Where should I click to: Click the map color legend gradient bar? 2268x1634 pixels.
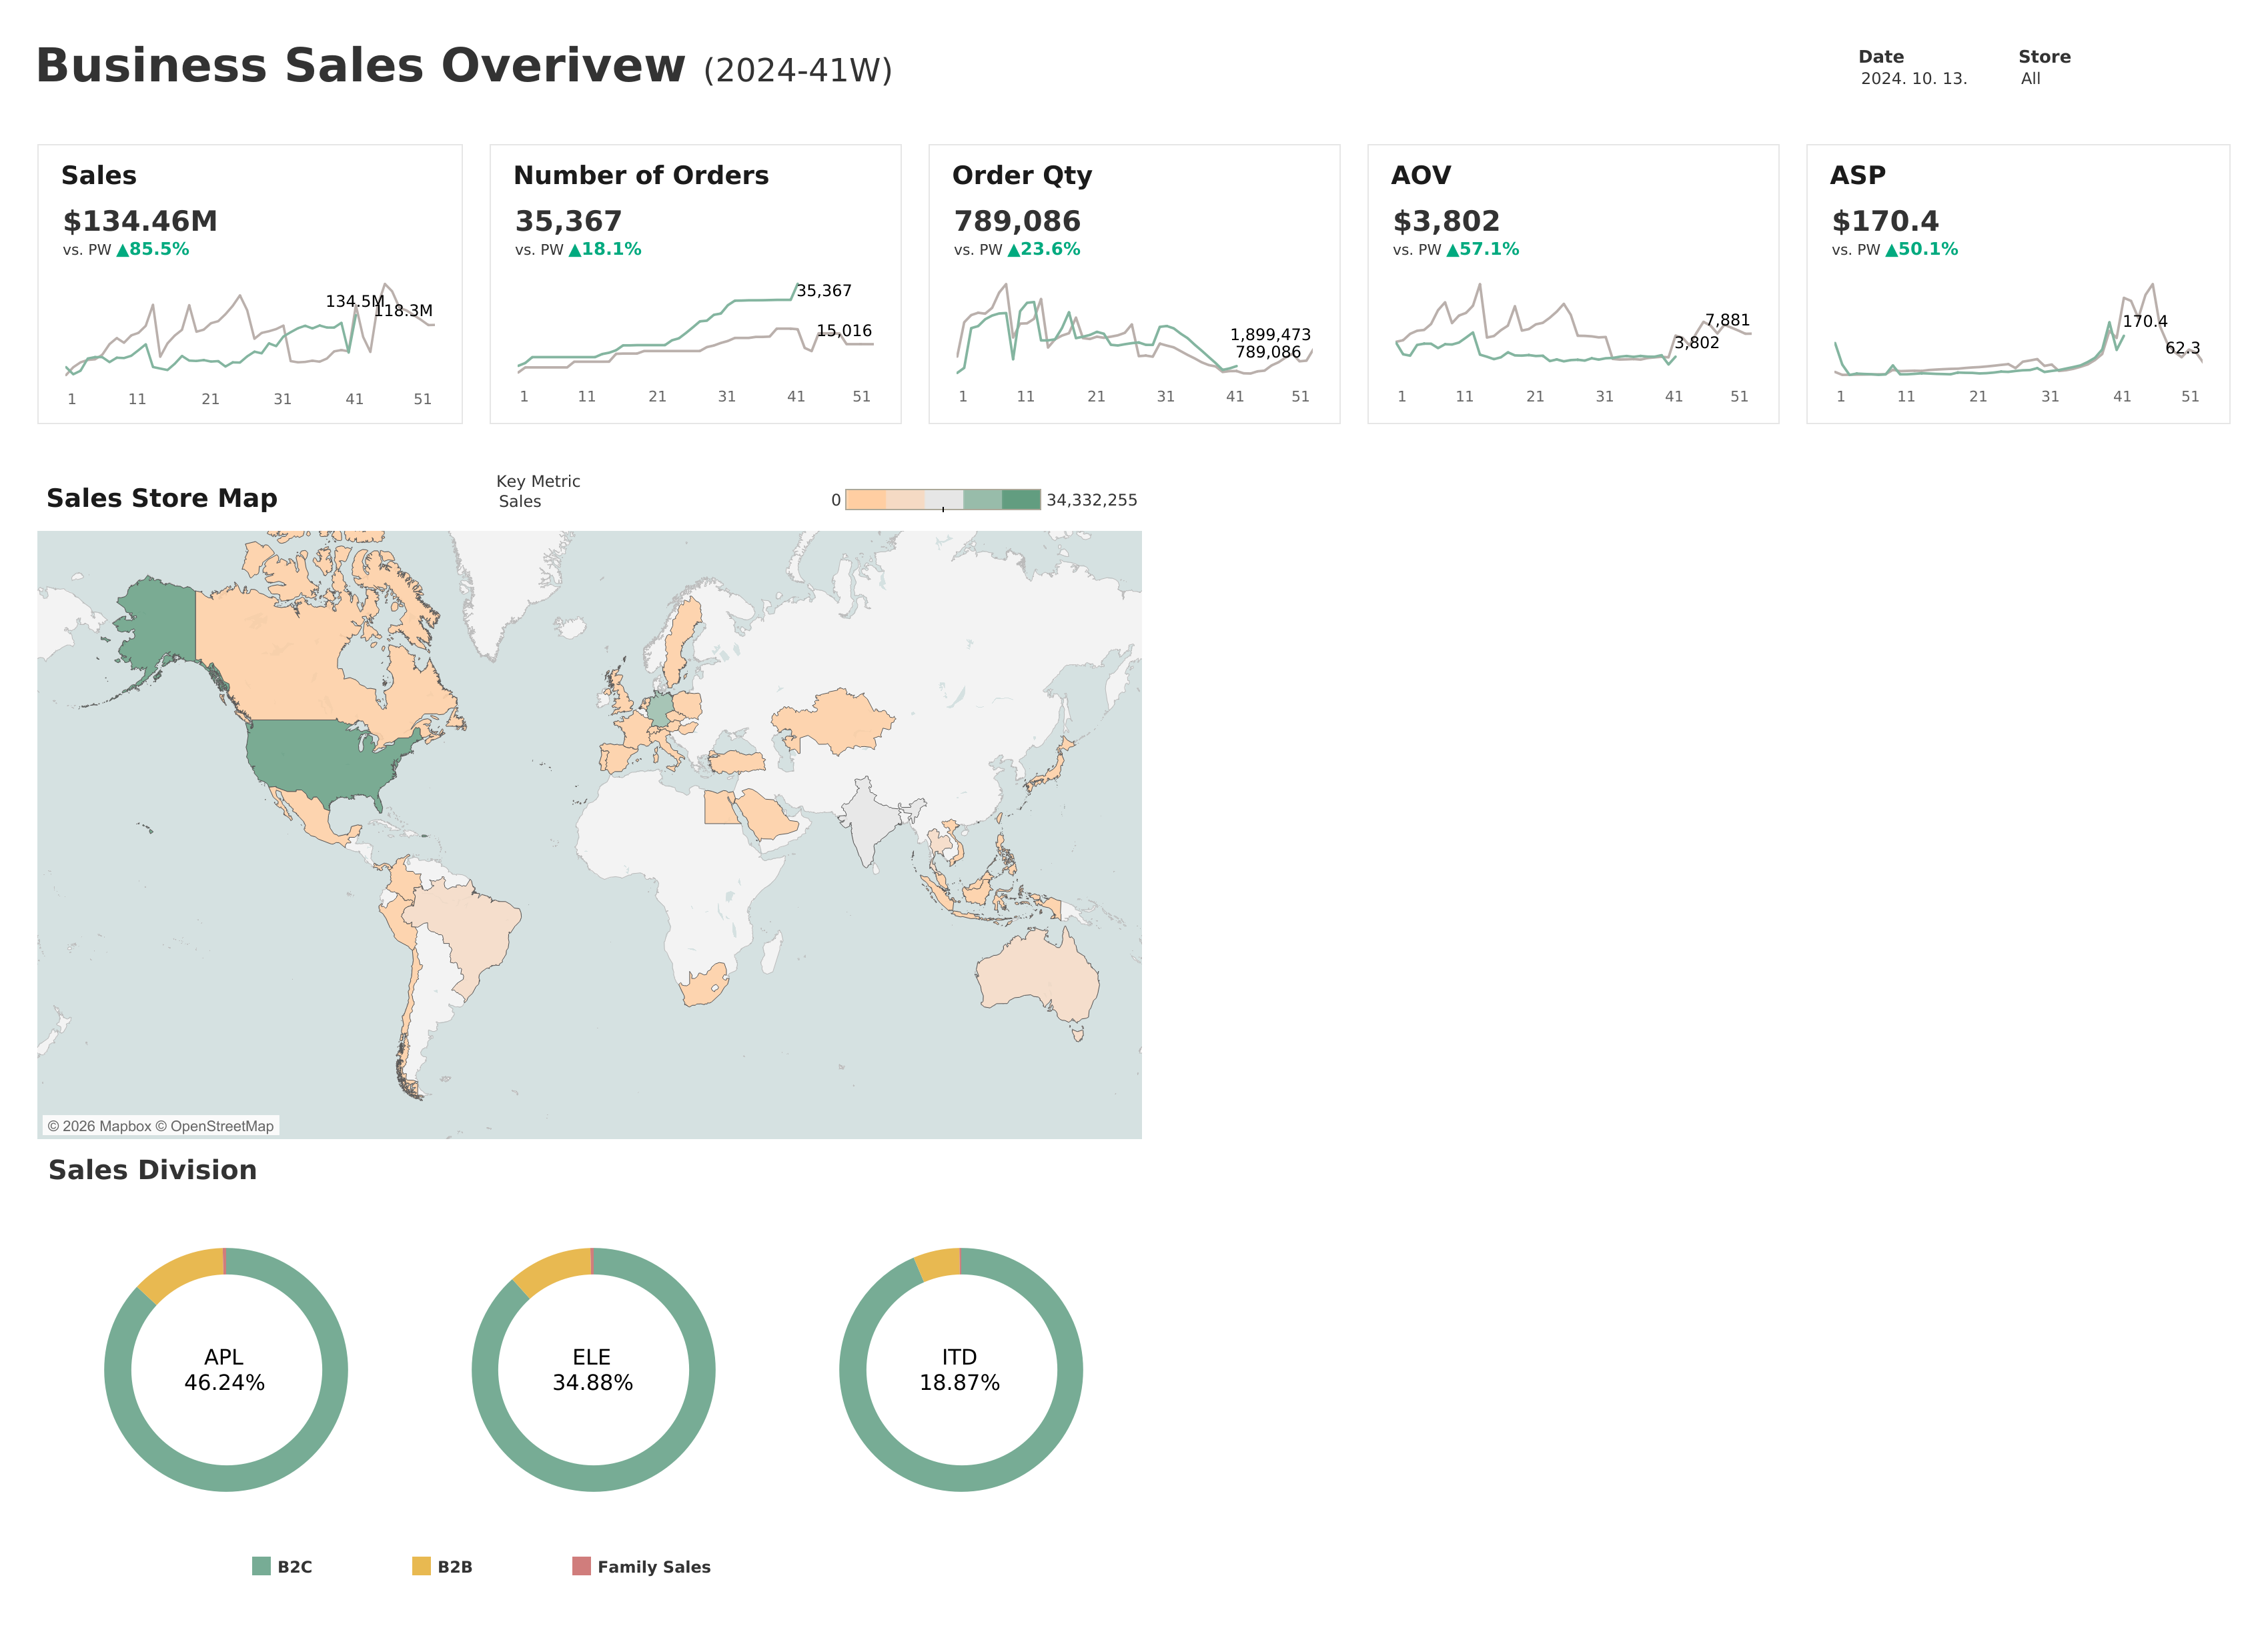pos(943,500)
